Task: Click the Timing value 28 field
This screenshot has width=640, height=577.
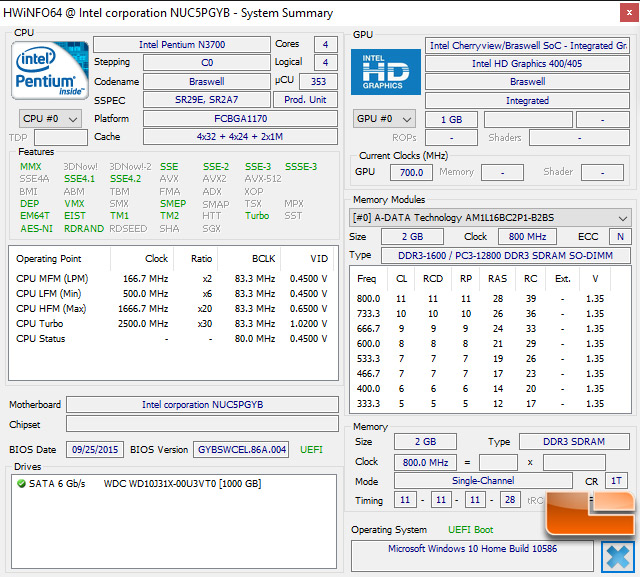Action: coord(510,500)
